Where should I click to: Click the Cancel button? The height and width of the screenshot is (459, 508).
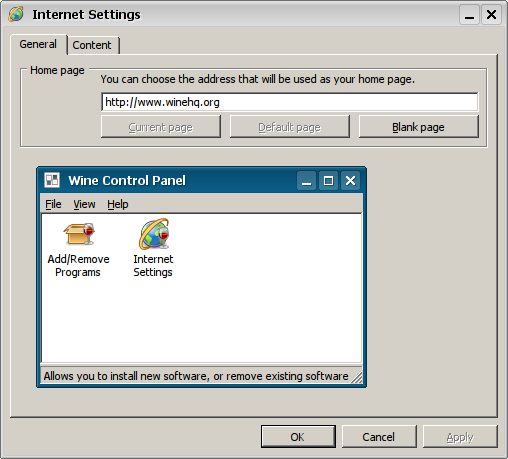(379, 437)
